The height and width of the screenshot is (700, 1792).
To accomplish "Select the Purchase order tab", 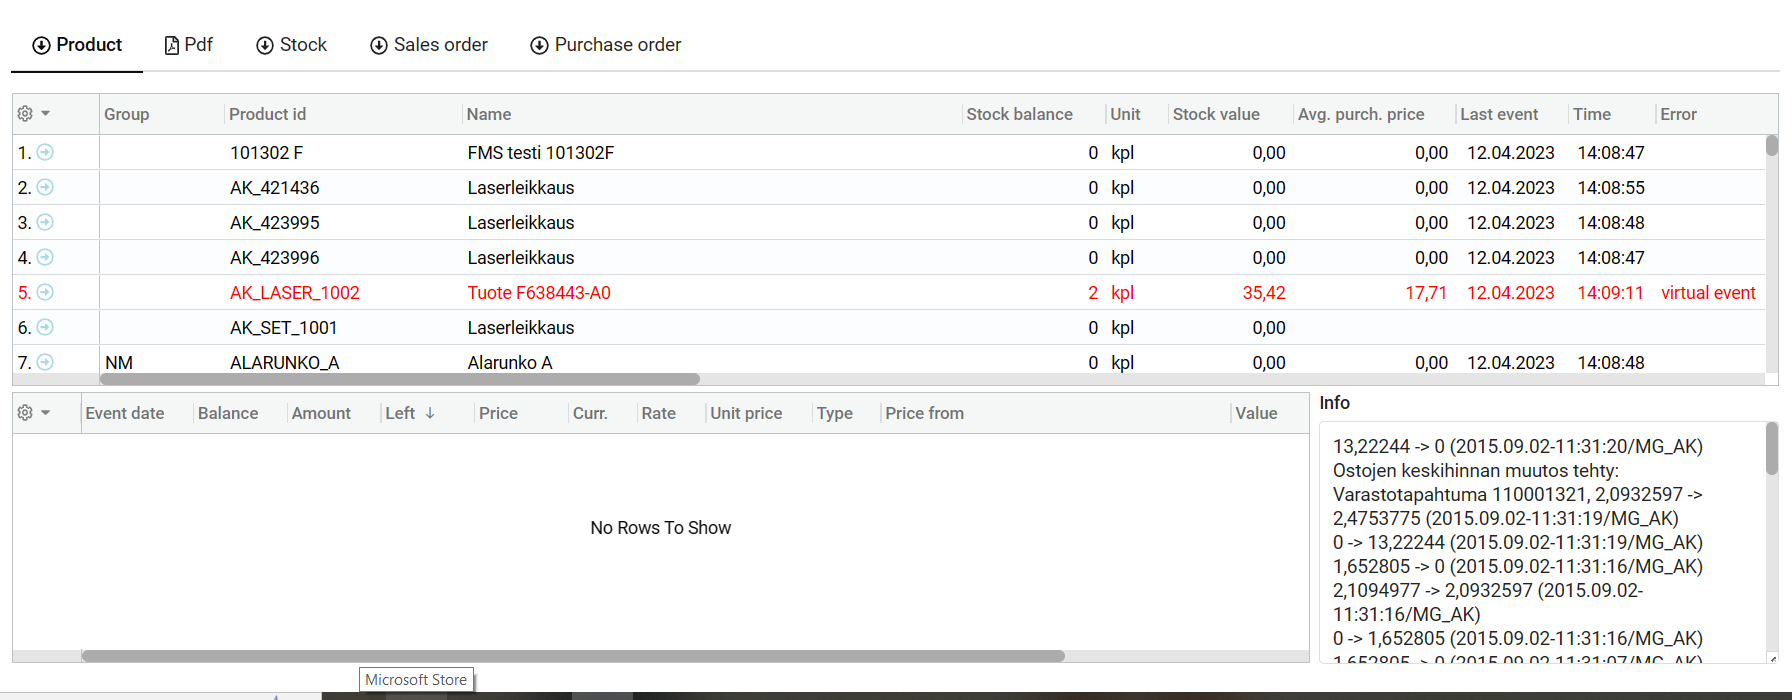I will point(606,45).
